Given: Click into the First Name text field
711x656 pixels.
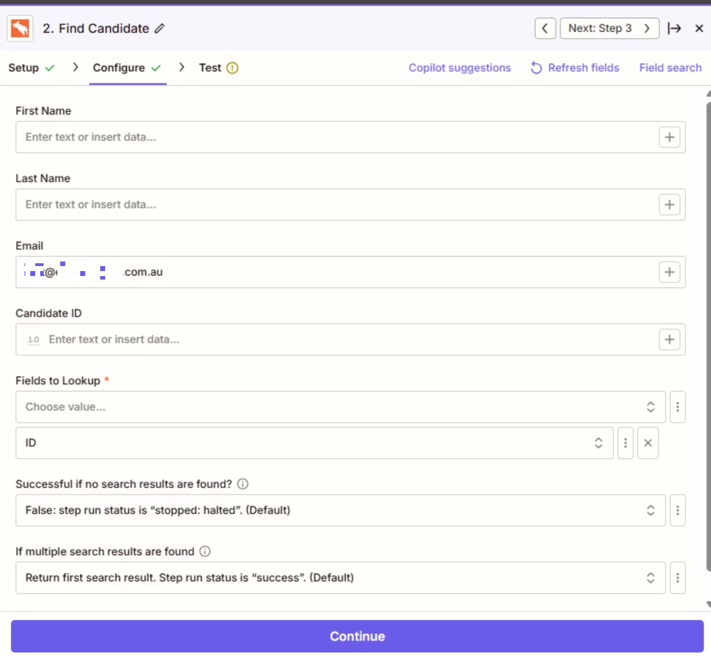Looking at the screenshot, I should tap(335, 137).
